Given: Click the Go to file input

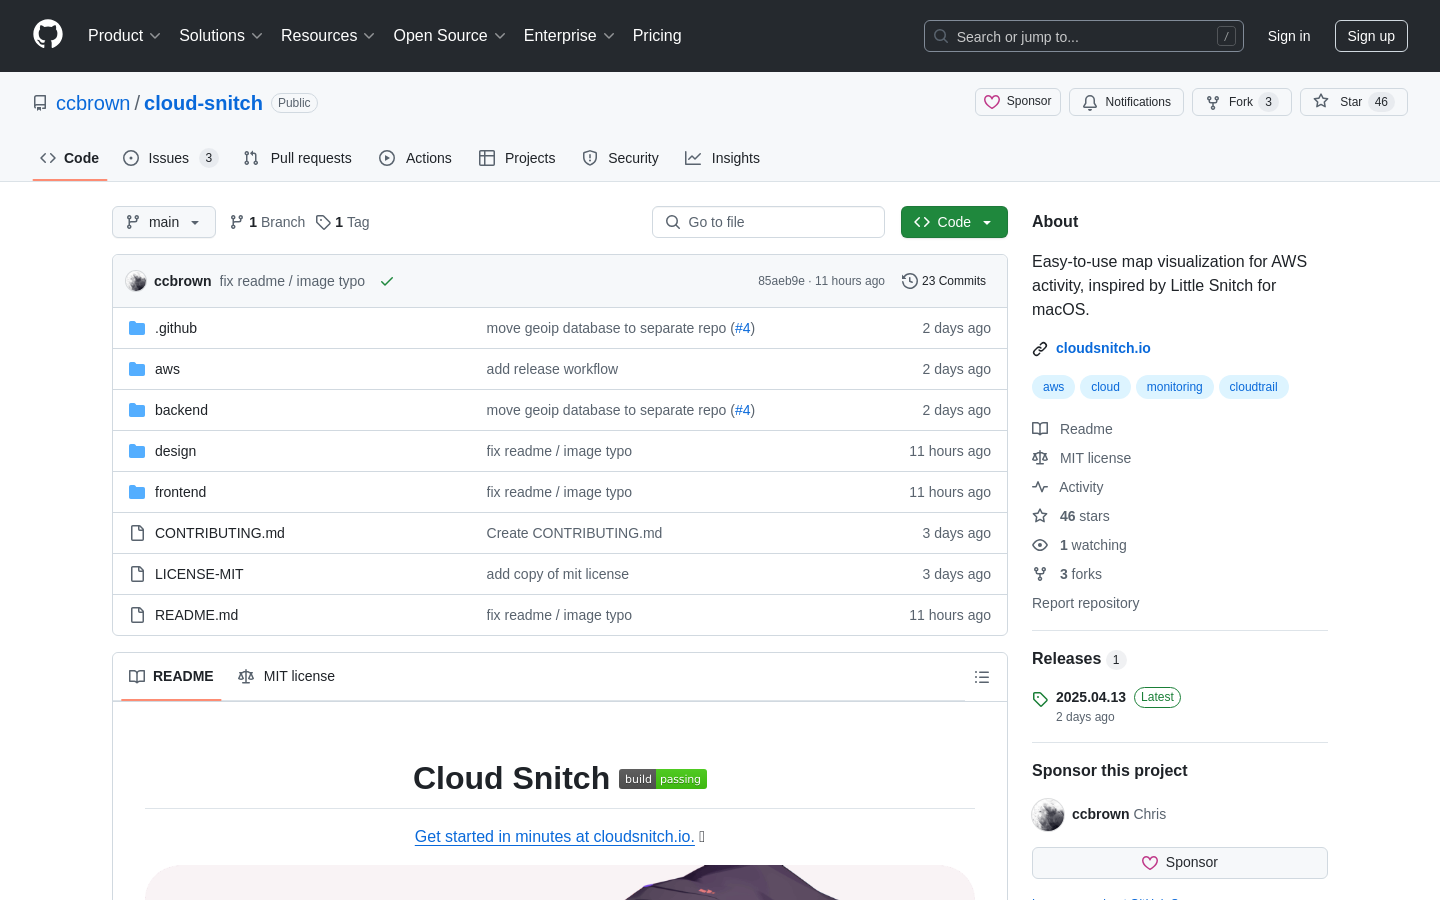Looking at the screenshot, I should pyautogui.click(x=768, y=222).
